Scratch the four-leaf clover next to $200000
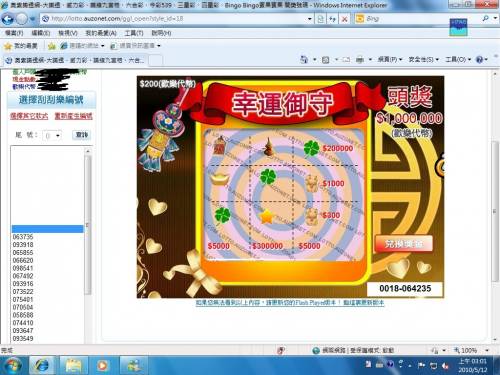This screenshot has height=375, width=500. tap(311, 148)
